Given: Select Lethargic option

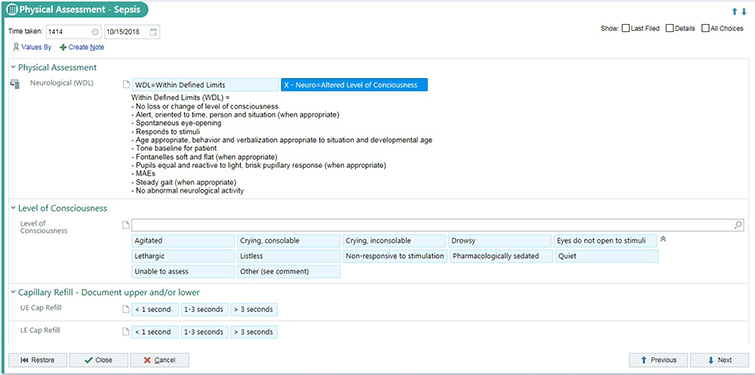Looking at the screenshot, I should point(183,256).
